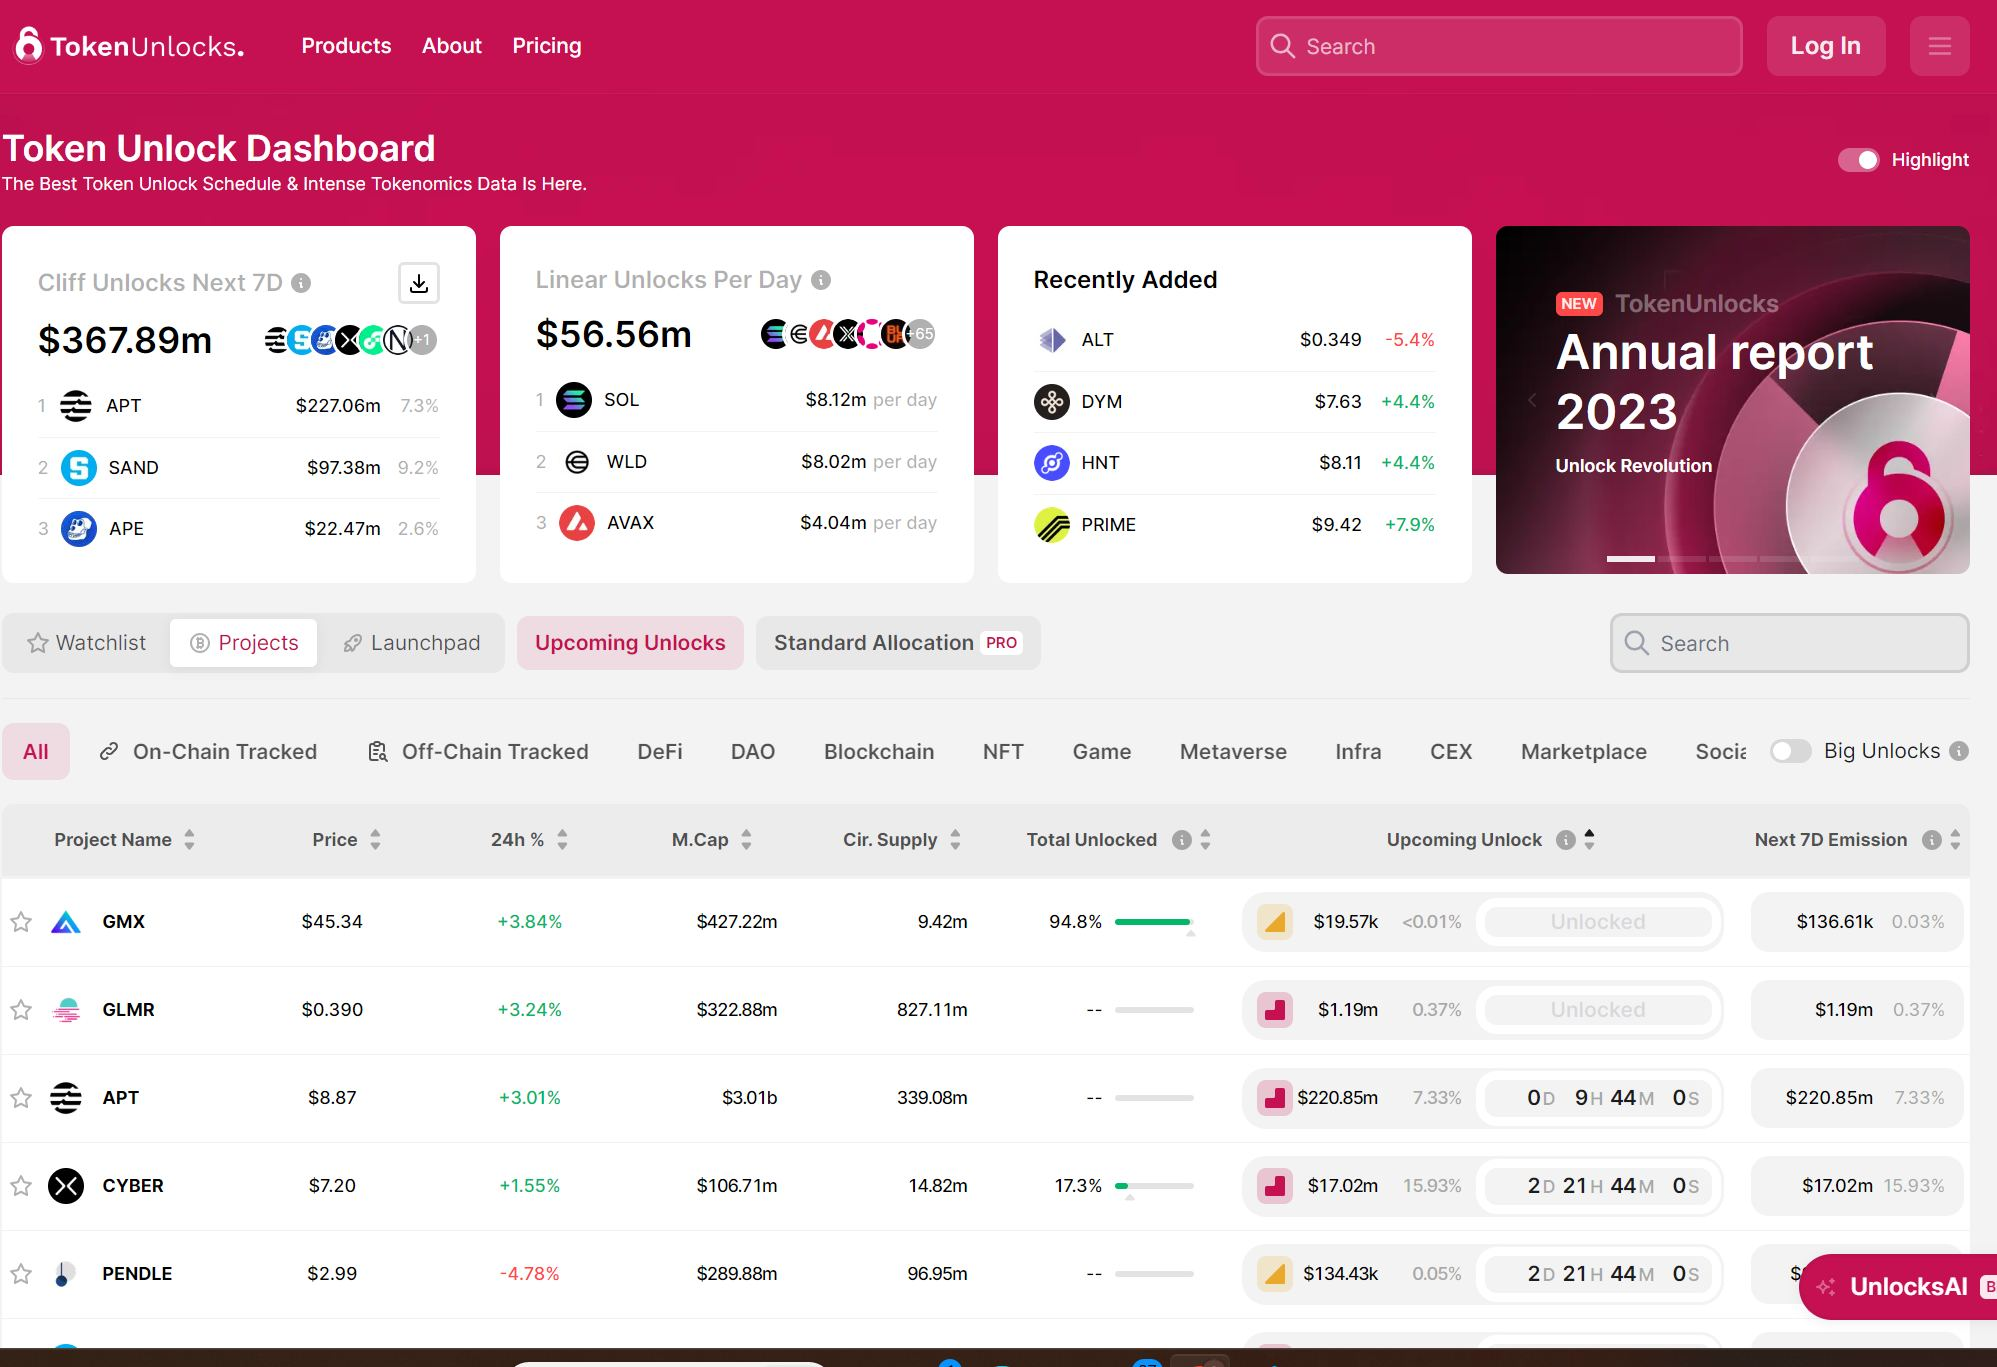1997x1367 pixels.
Task: Show info for Big Unlocks
Action: [x=1959, y=751]
